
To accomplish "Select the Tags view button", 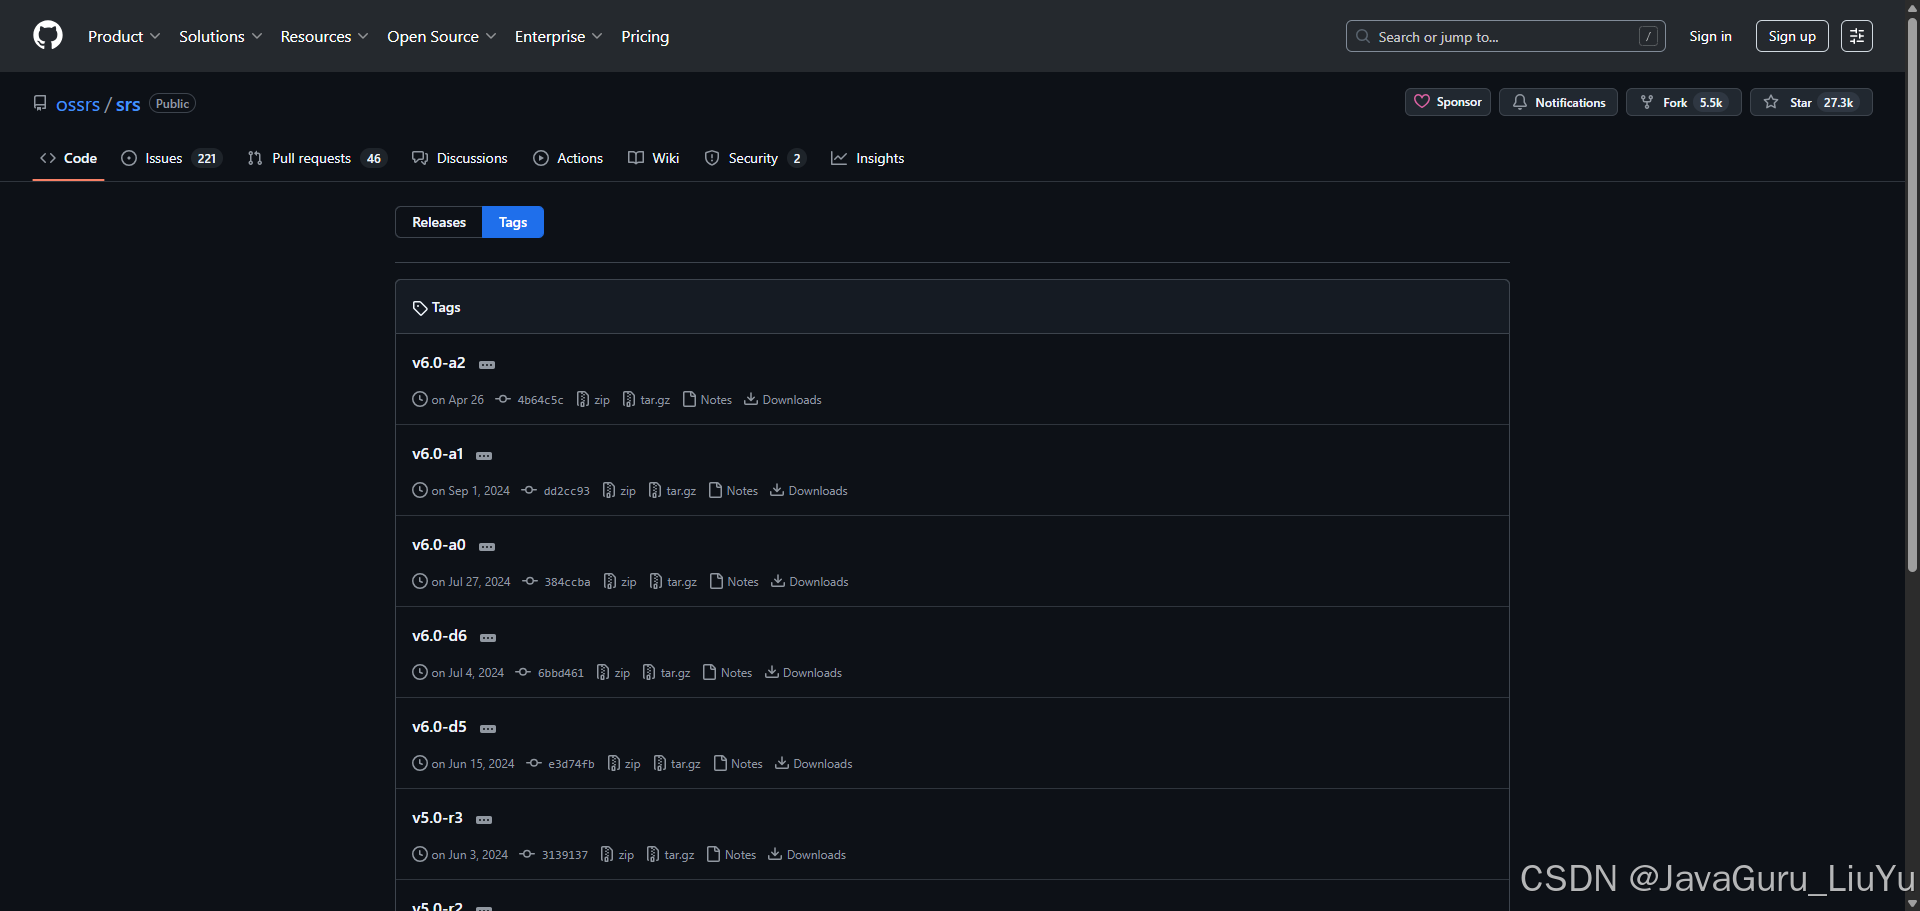I will (x=513, y=222).
